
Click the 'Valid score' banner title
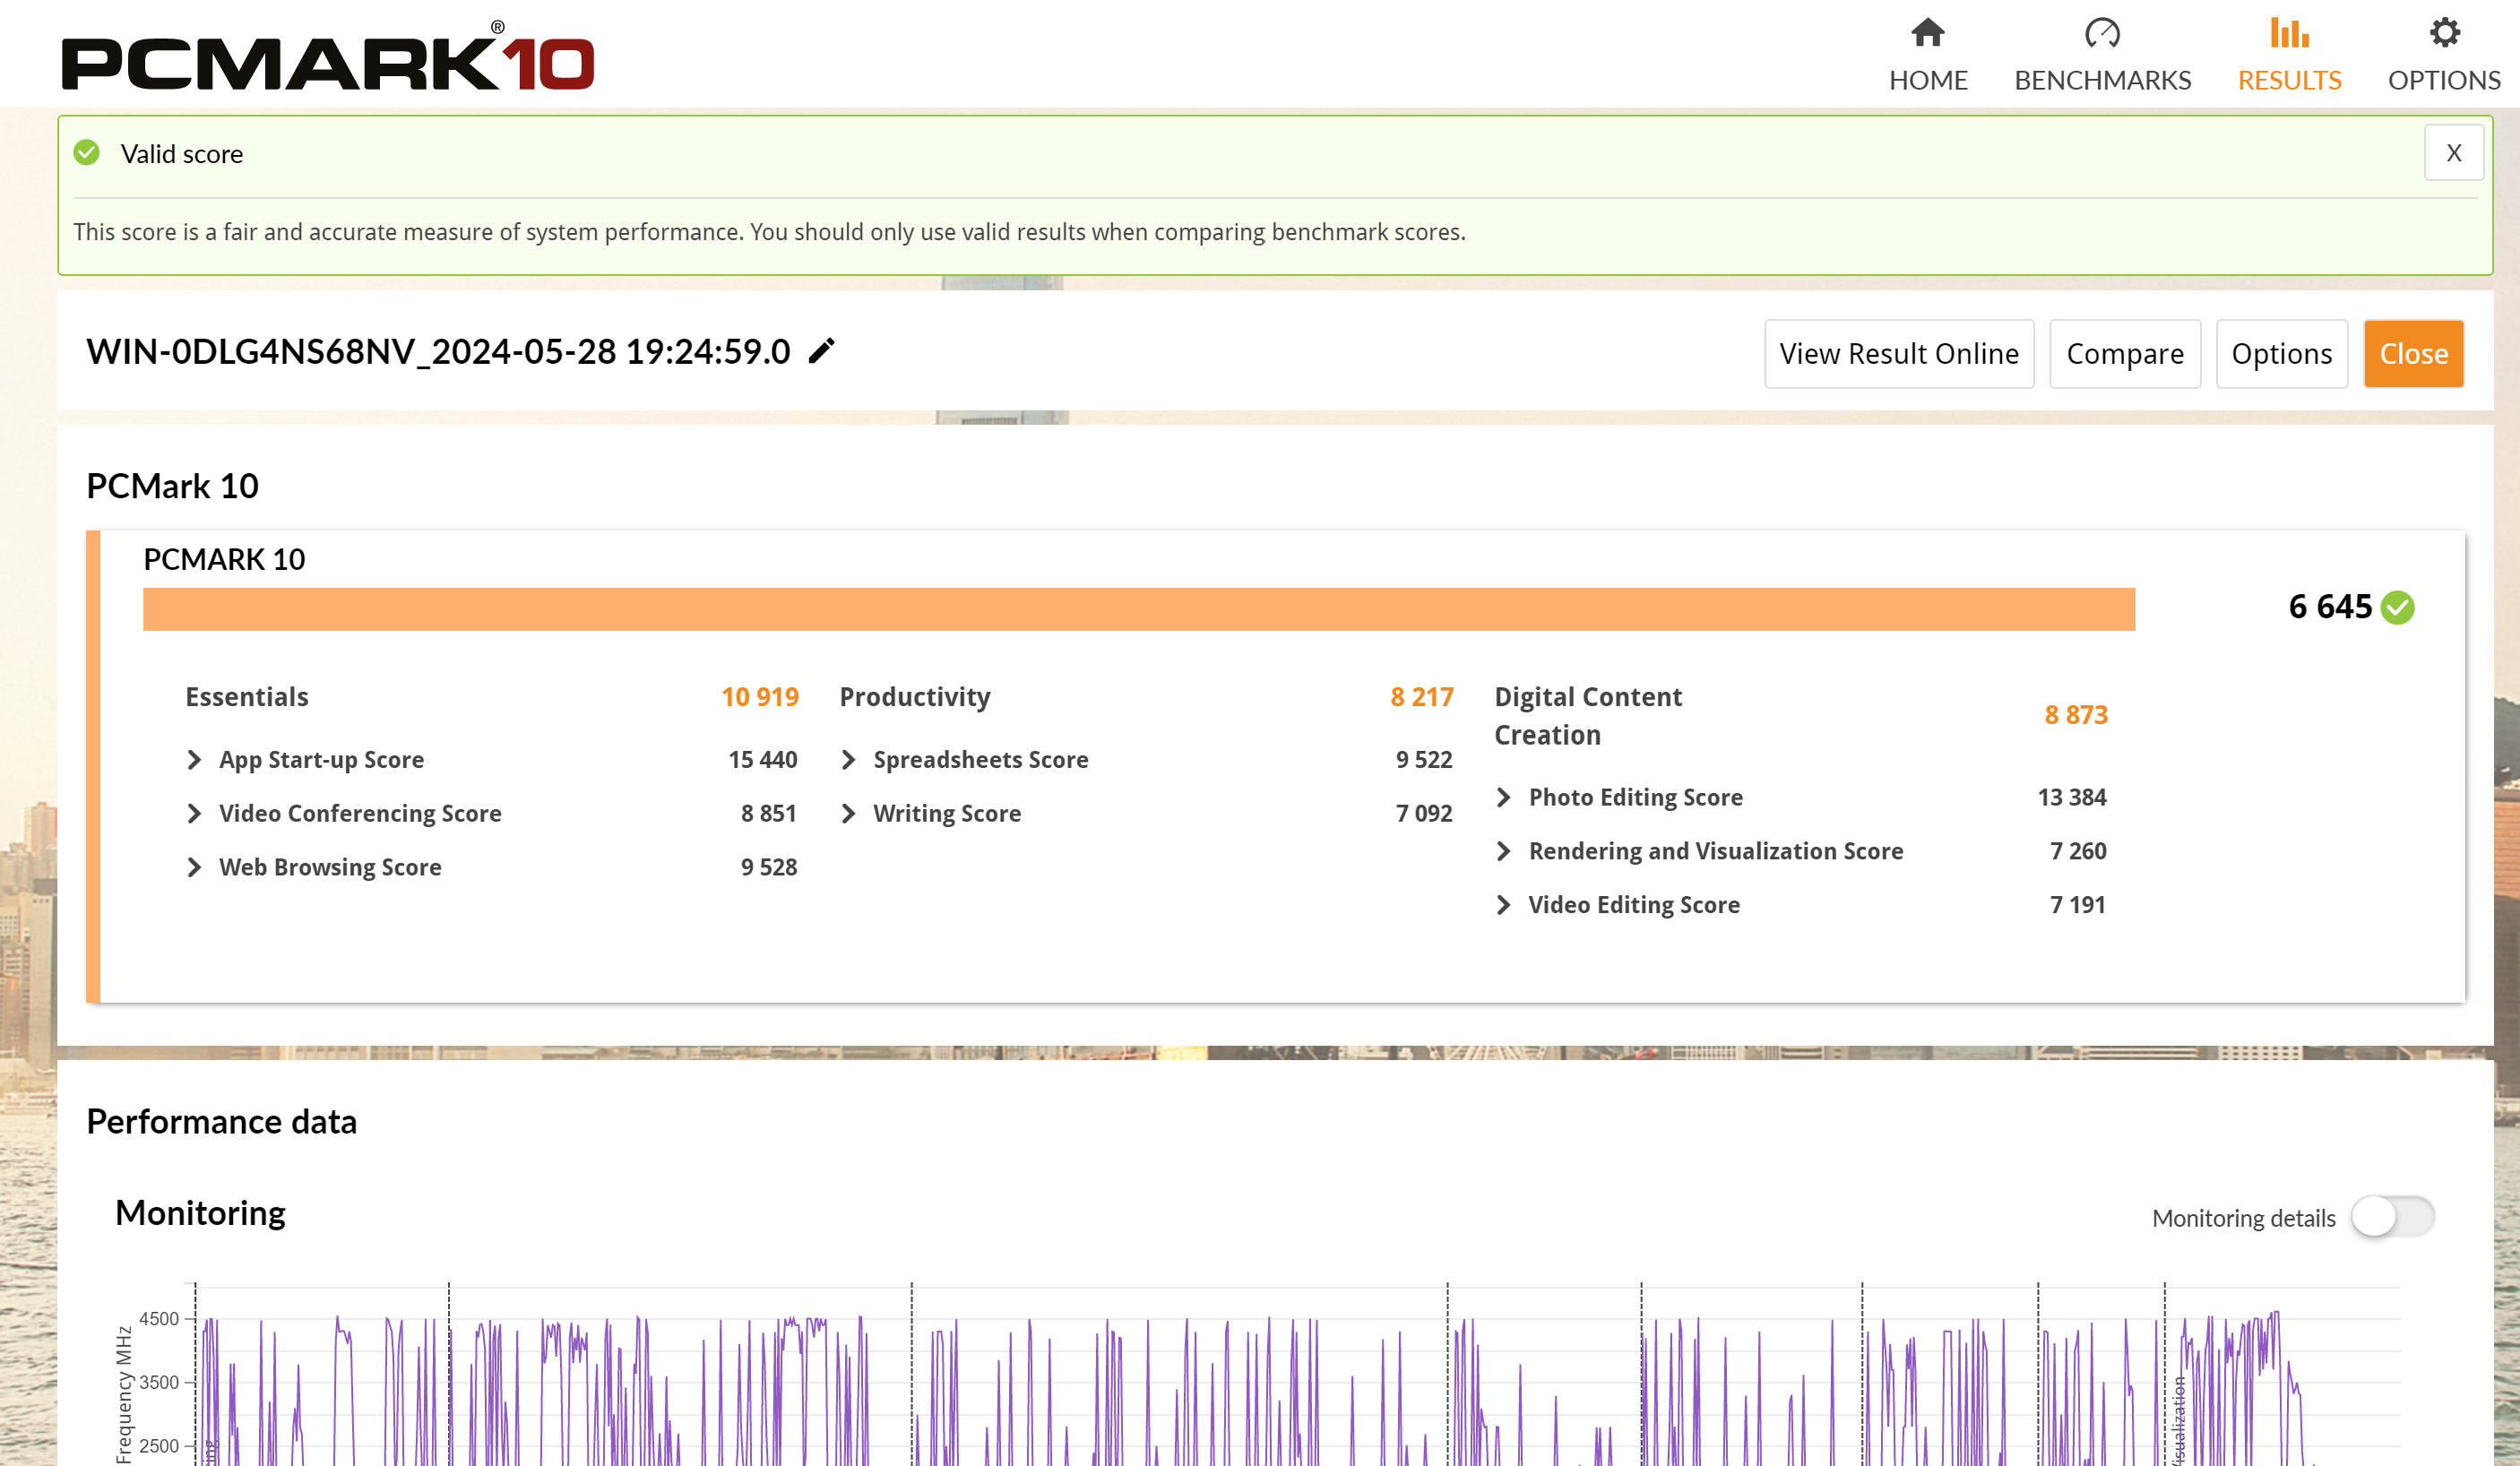click(182, 154)
